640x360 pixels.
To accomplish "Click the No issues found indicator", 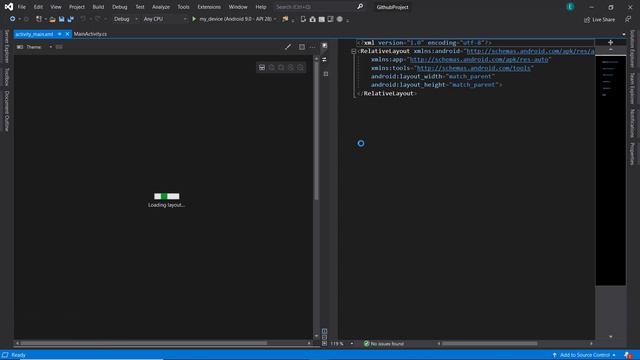I will tap(384, 344).
